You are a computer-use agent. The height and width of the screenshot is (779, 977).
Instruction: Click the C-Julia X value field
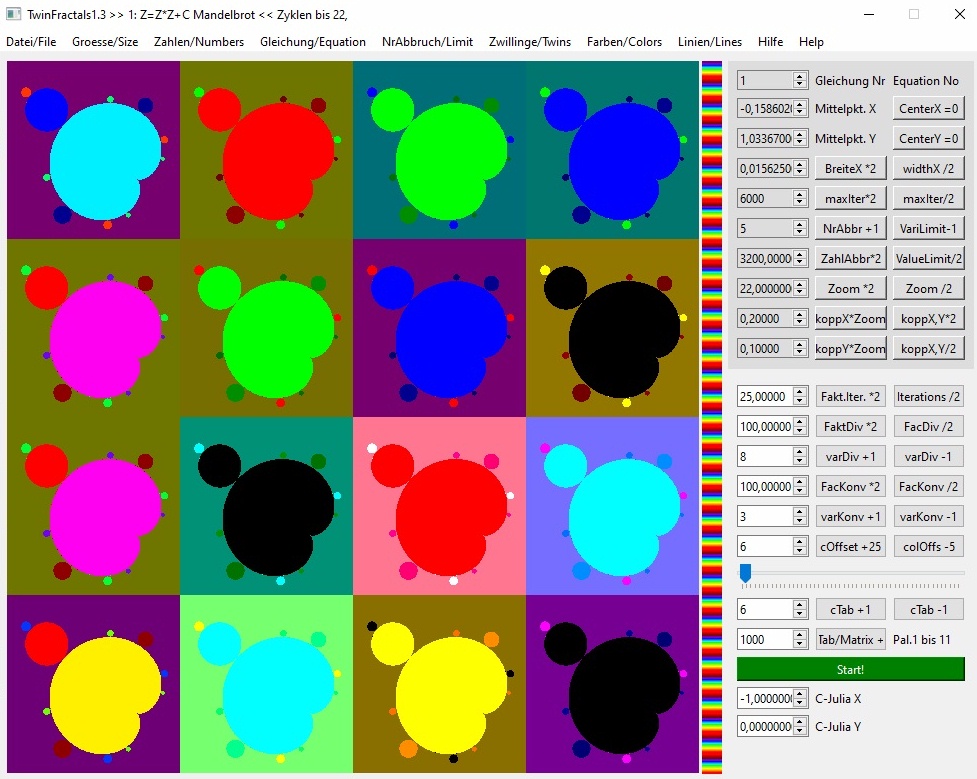pos(773,699)
